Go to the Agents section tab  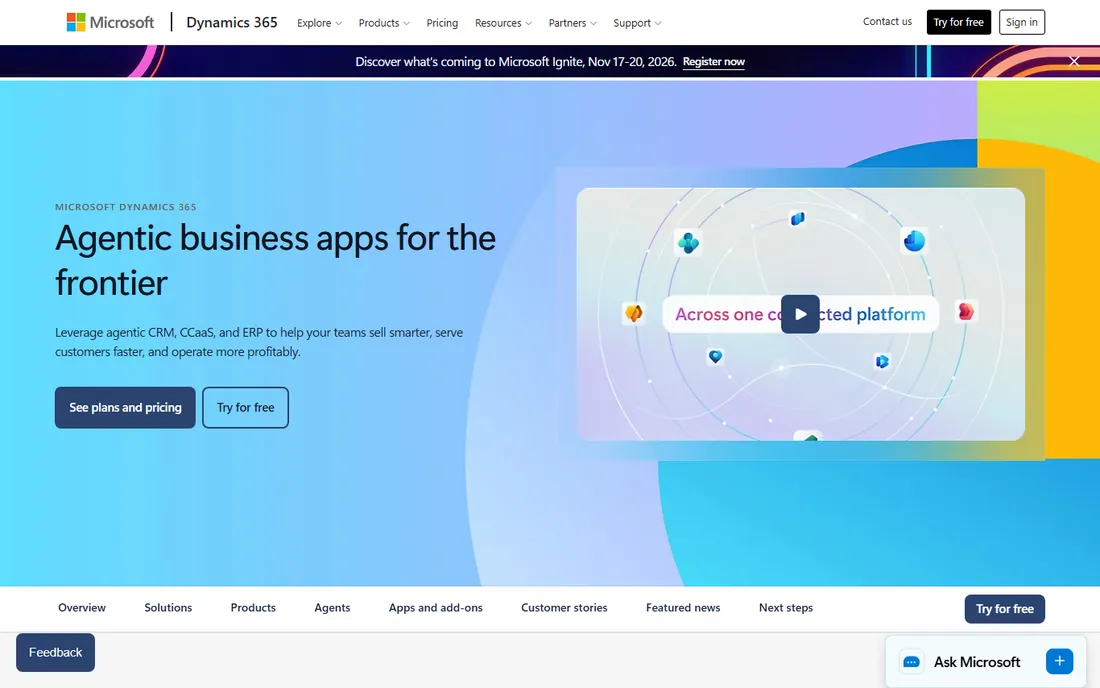coord(332,608)
